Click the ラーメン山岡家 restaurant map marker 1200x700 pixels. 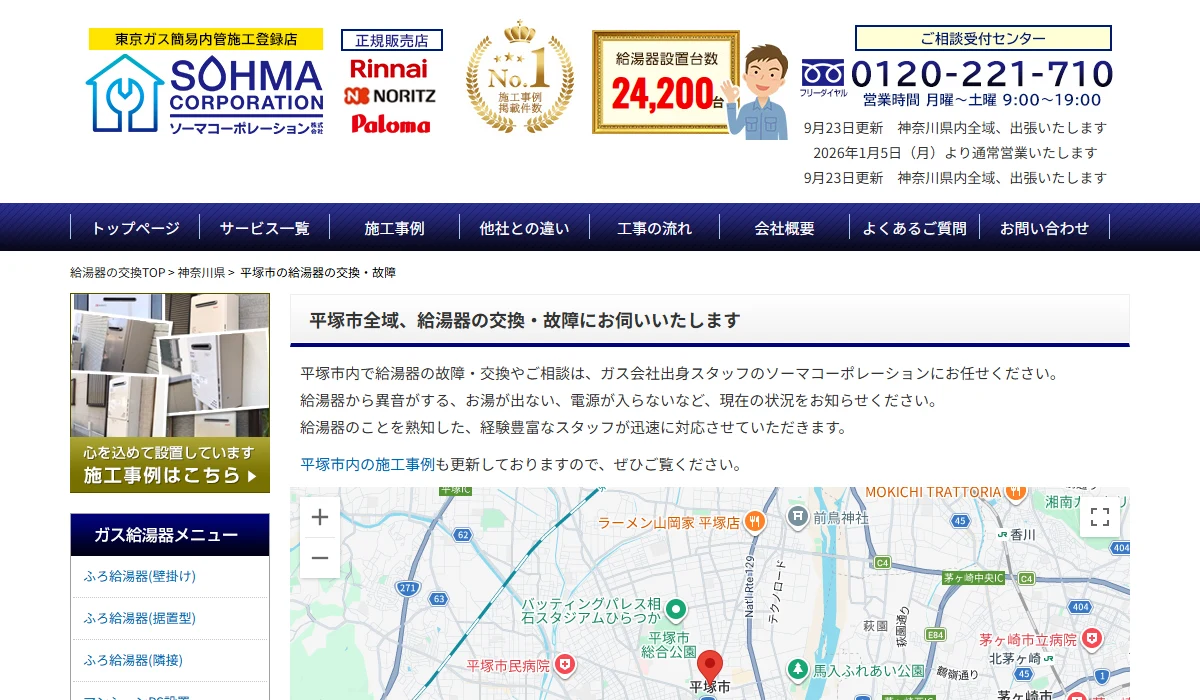point(756,520)
